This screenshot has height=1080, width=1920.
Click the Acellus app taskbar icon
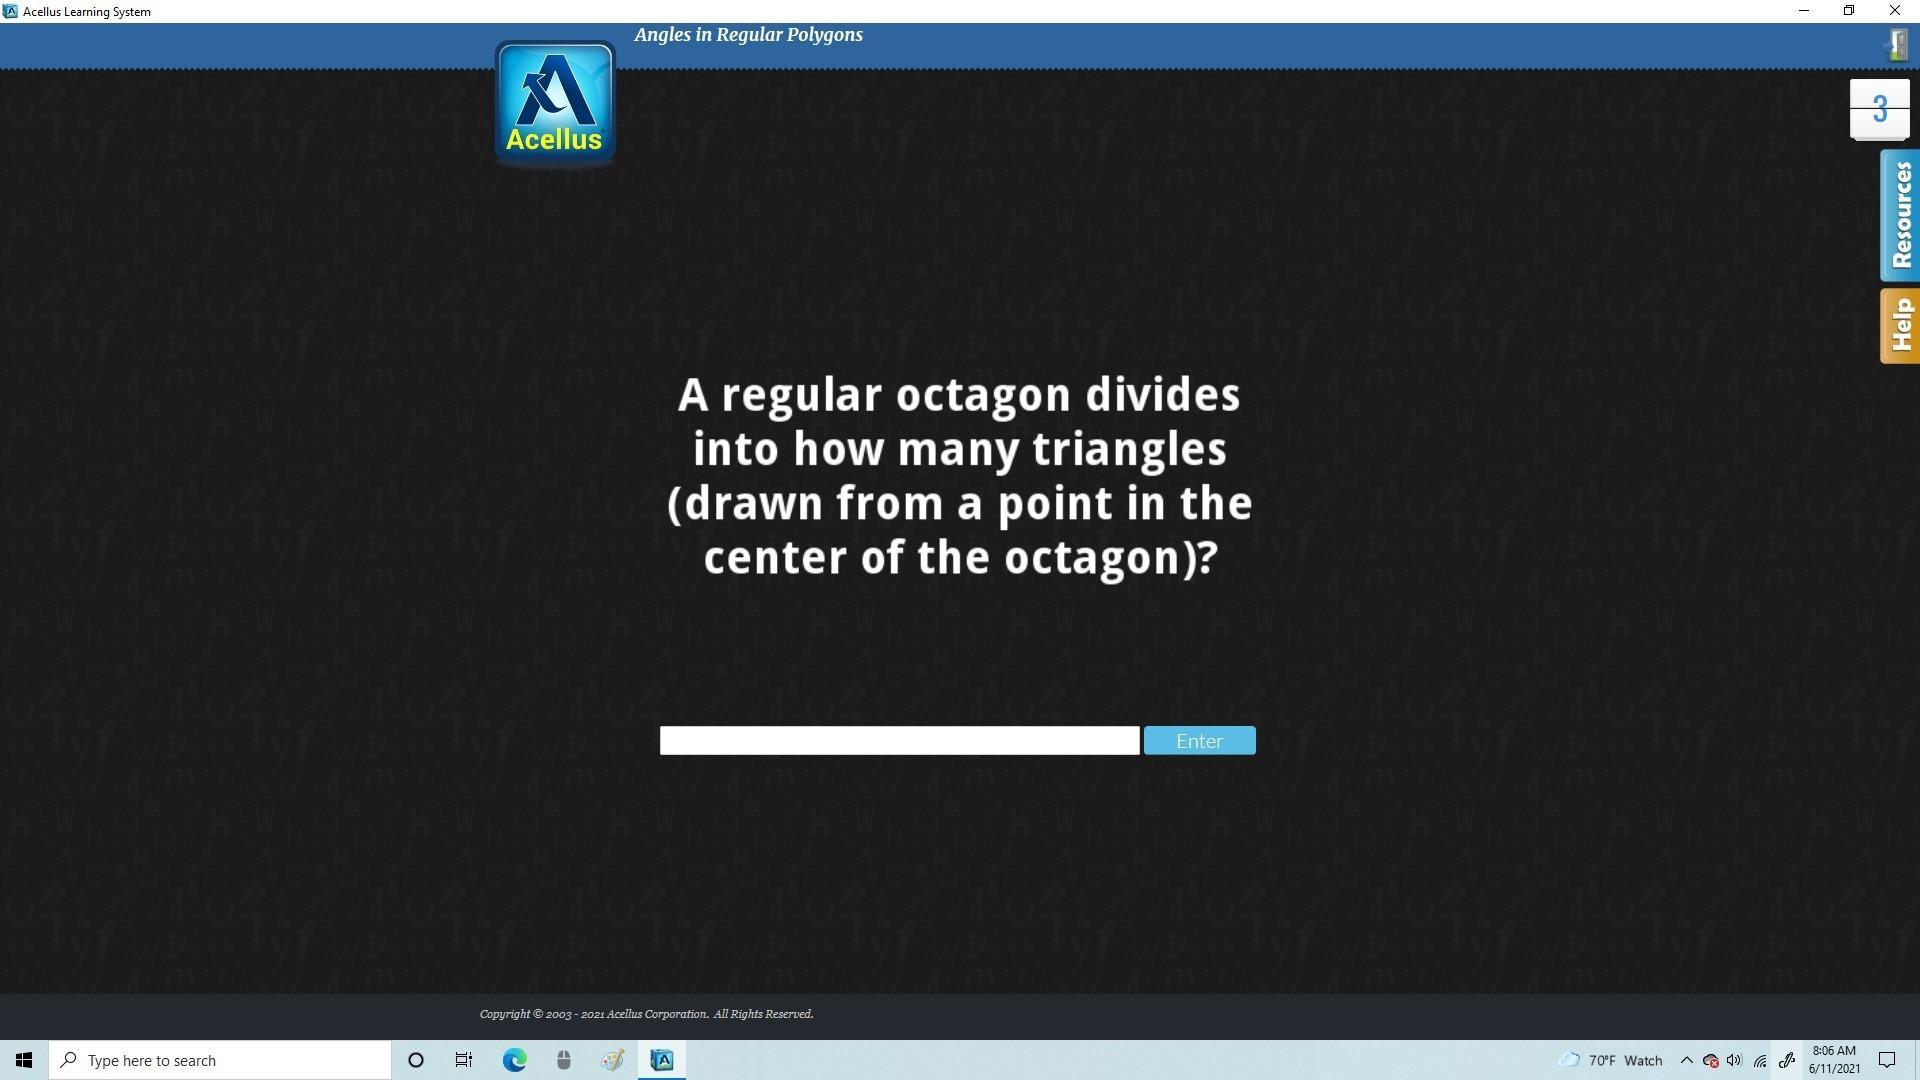662,1060
